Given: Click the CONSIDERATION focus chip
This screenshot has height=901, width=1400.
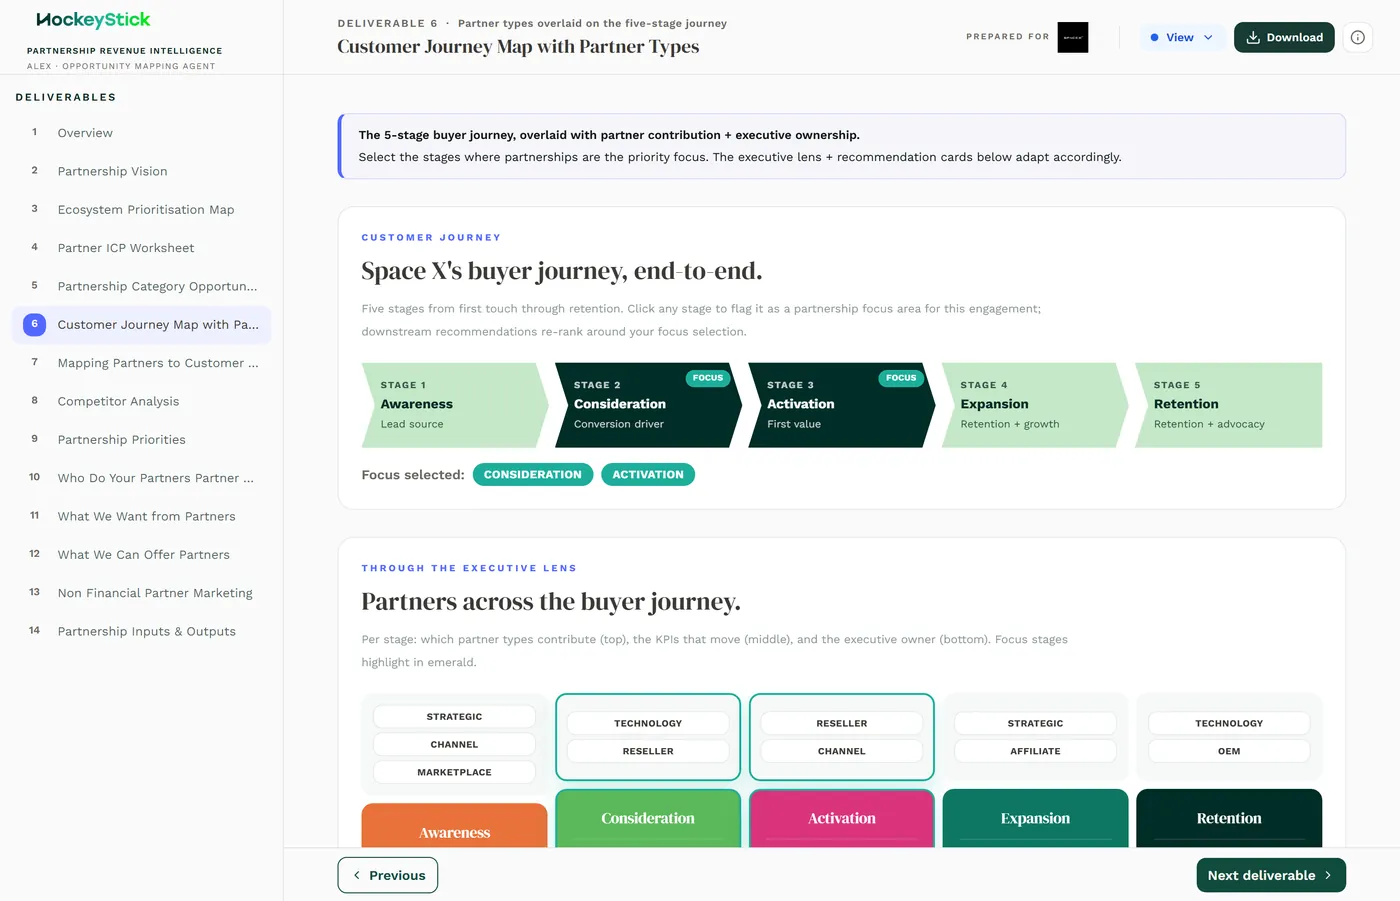Looking at the screenshot, I should 533,475.
